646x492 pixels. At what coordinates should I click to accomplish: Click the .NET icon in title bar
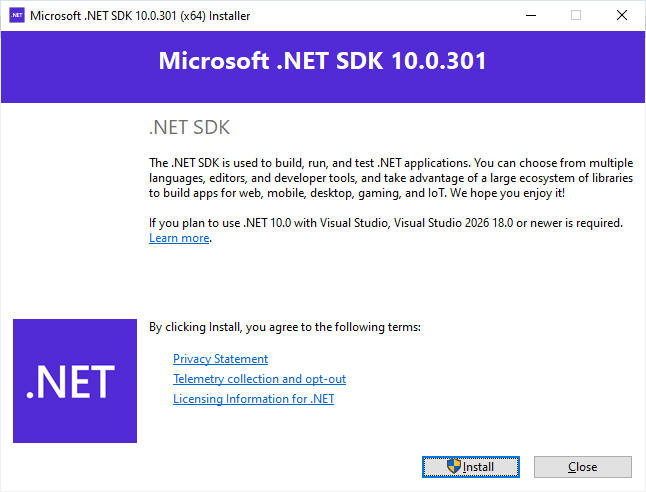coord(17,15)
